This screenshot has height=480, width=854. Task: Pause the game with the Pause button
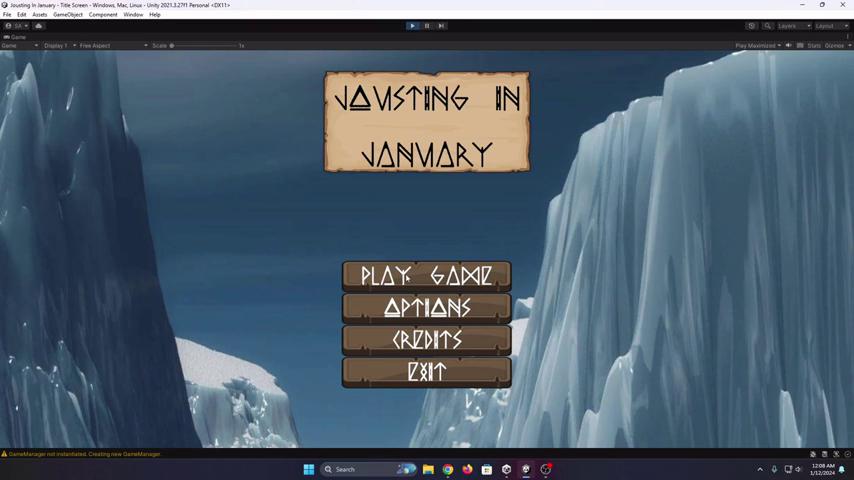427,26
